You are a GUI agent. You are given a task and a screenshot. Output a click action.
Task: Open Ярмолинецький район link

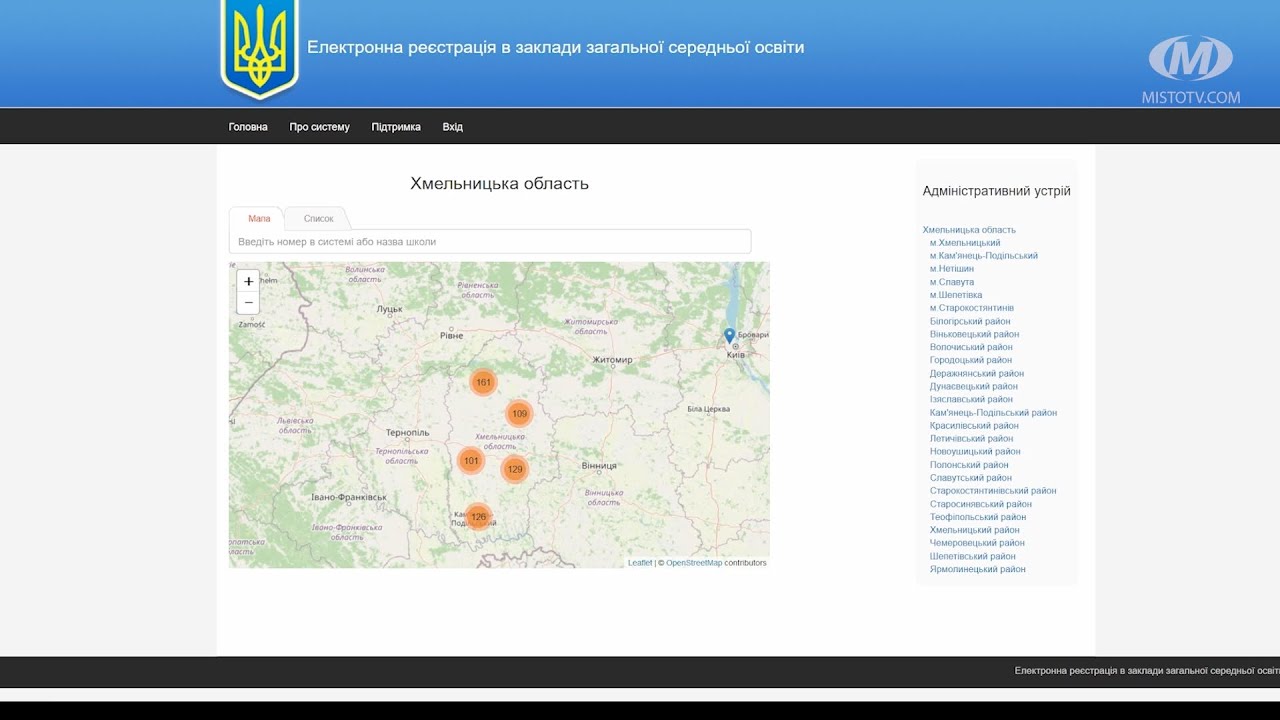978,569
